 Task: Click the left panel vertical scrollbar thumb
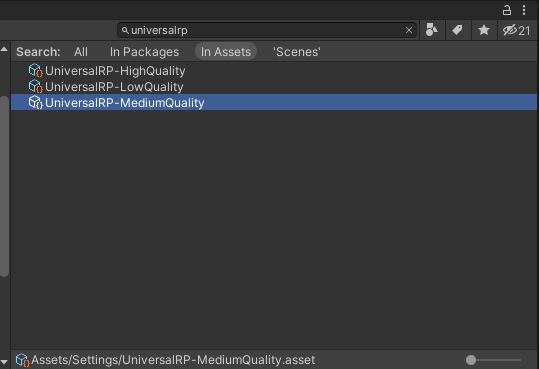4,186
